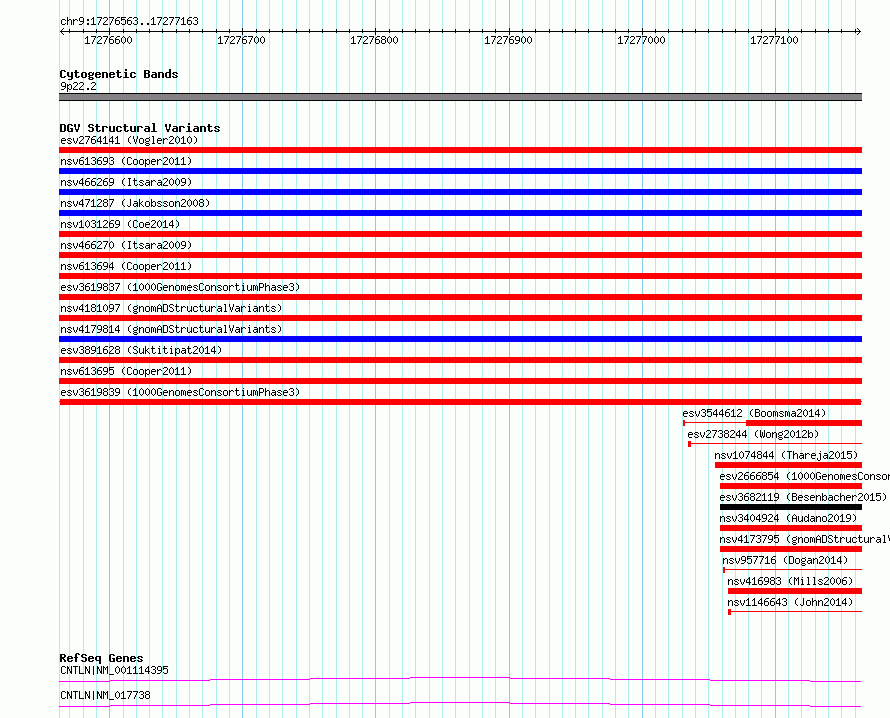
Task: Open nsv4173795 gnomAD variant label
Action: click(x=804, y=539)
